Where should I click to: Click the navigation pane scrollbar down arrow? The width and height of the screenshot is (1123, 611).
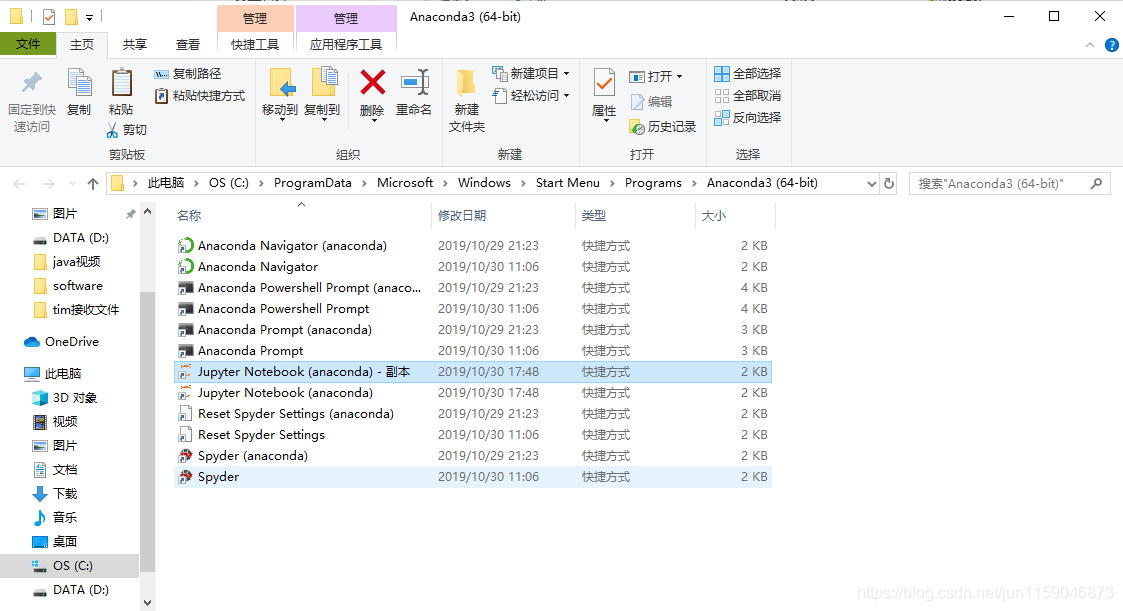point(148,602)
